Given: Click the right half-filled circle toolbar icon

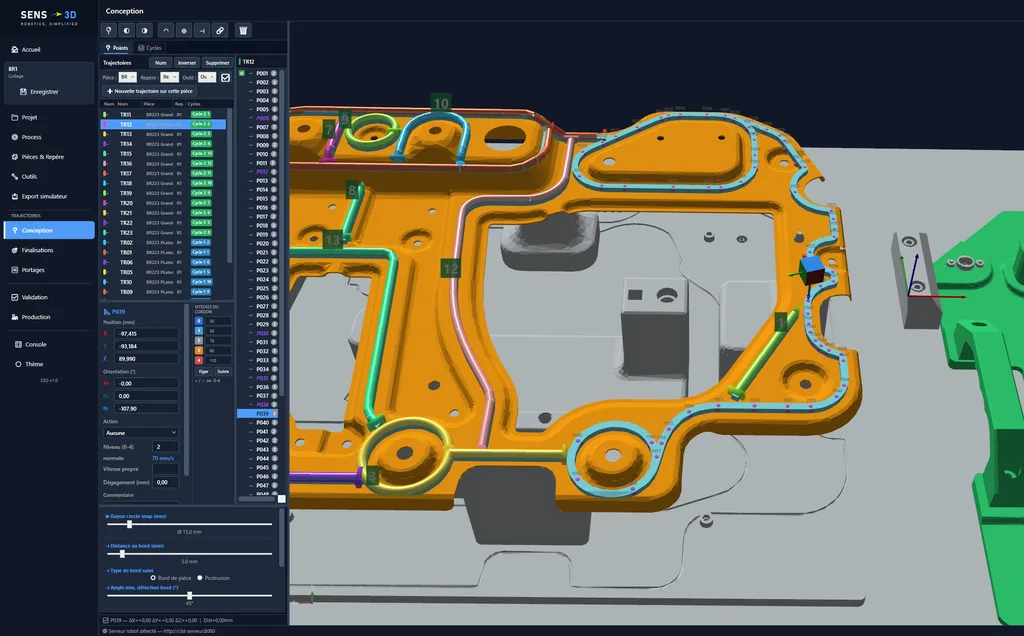Looking at the screenshot, I should tap(145, 31).
